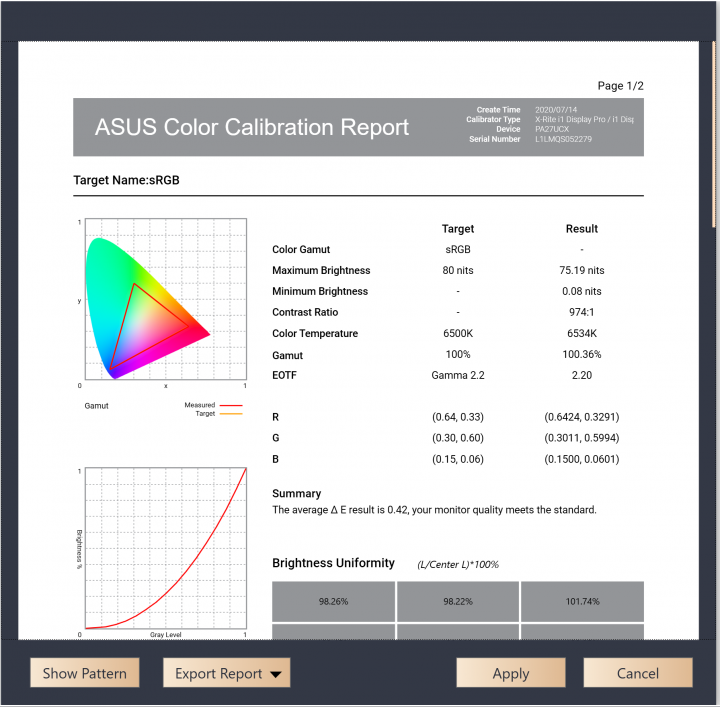720x707 pixels.
Task: Select gamut result '100.36%'
Action: tap(582, 354)
